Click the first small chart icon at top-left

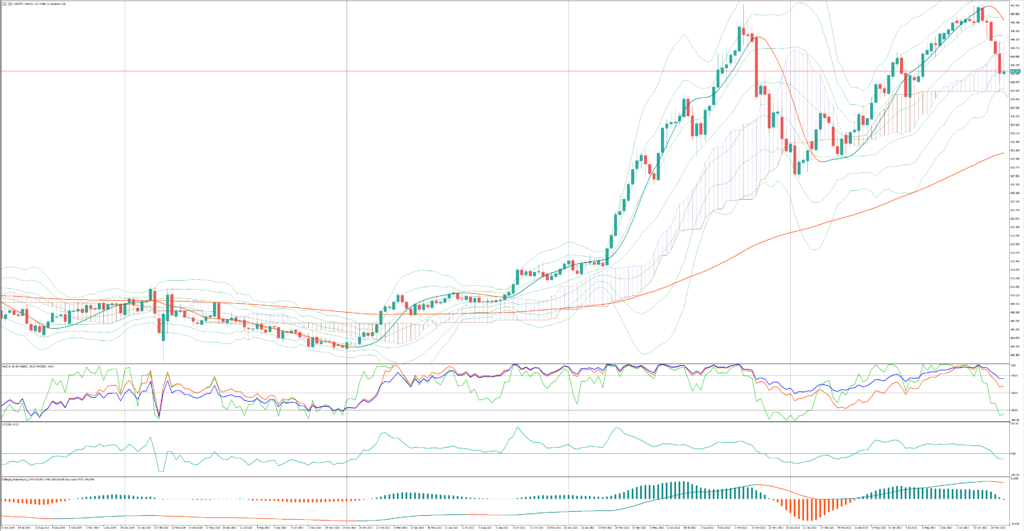[3, 4]
